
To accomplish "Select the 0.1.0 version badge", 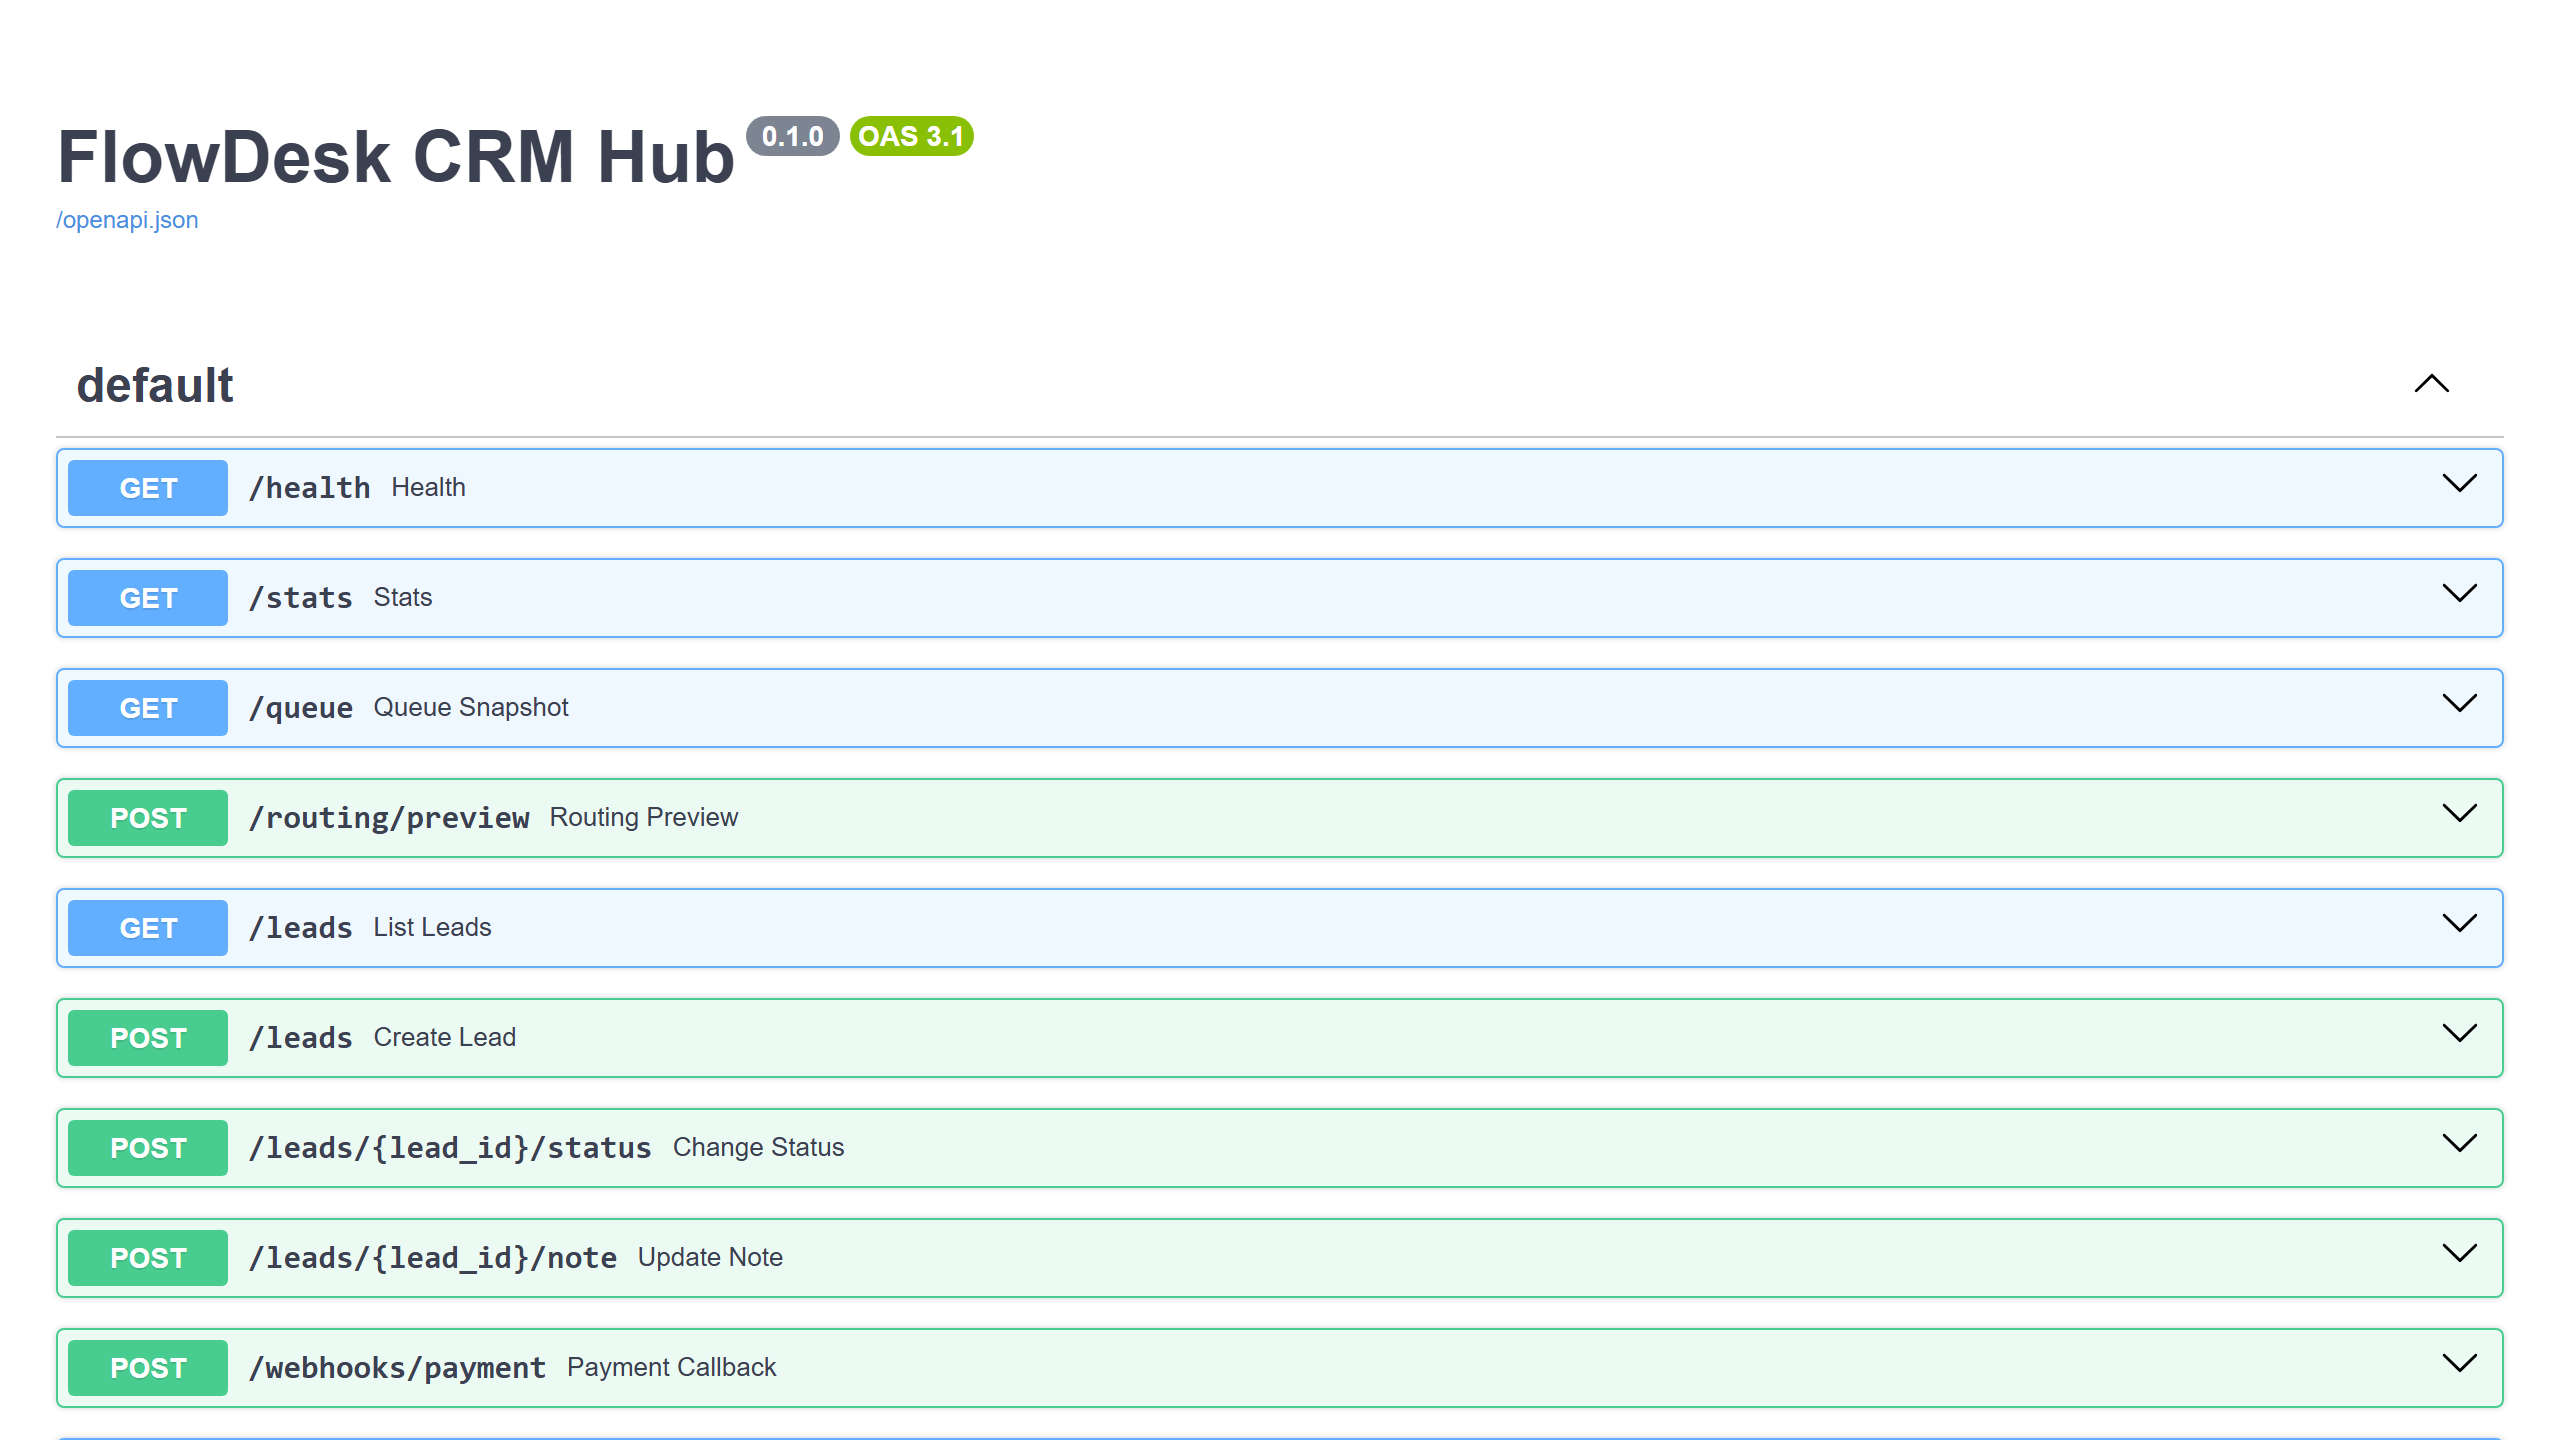I will pyautogui.click(x=791, y=137).
